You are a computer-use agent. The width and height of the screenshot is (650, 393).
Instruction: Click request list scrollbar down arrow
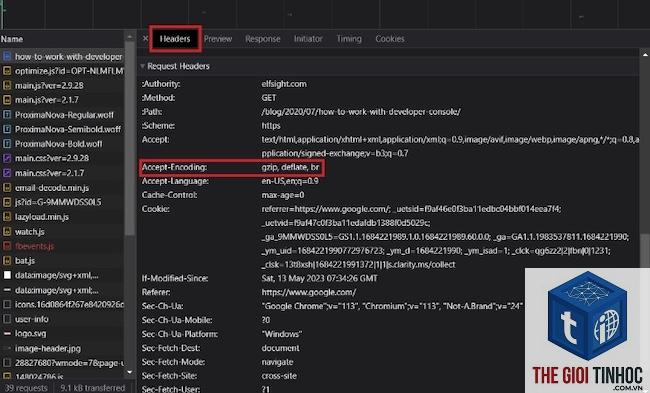(130, 372)
